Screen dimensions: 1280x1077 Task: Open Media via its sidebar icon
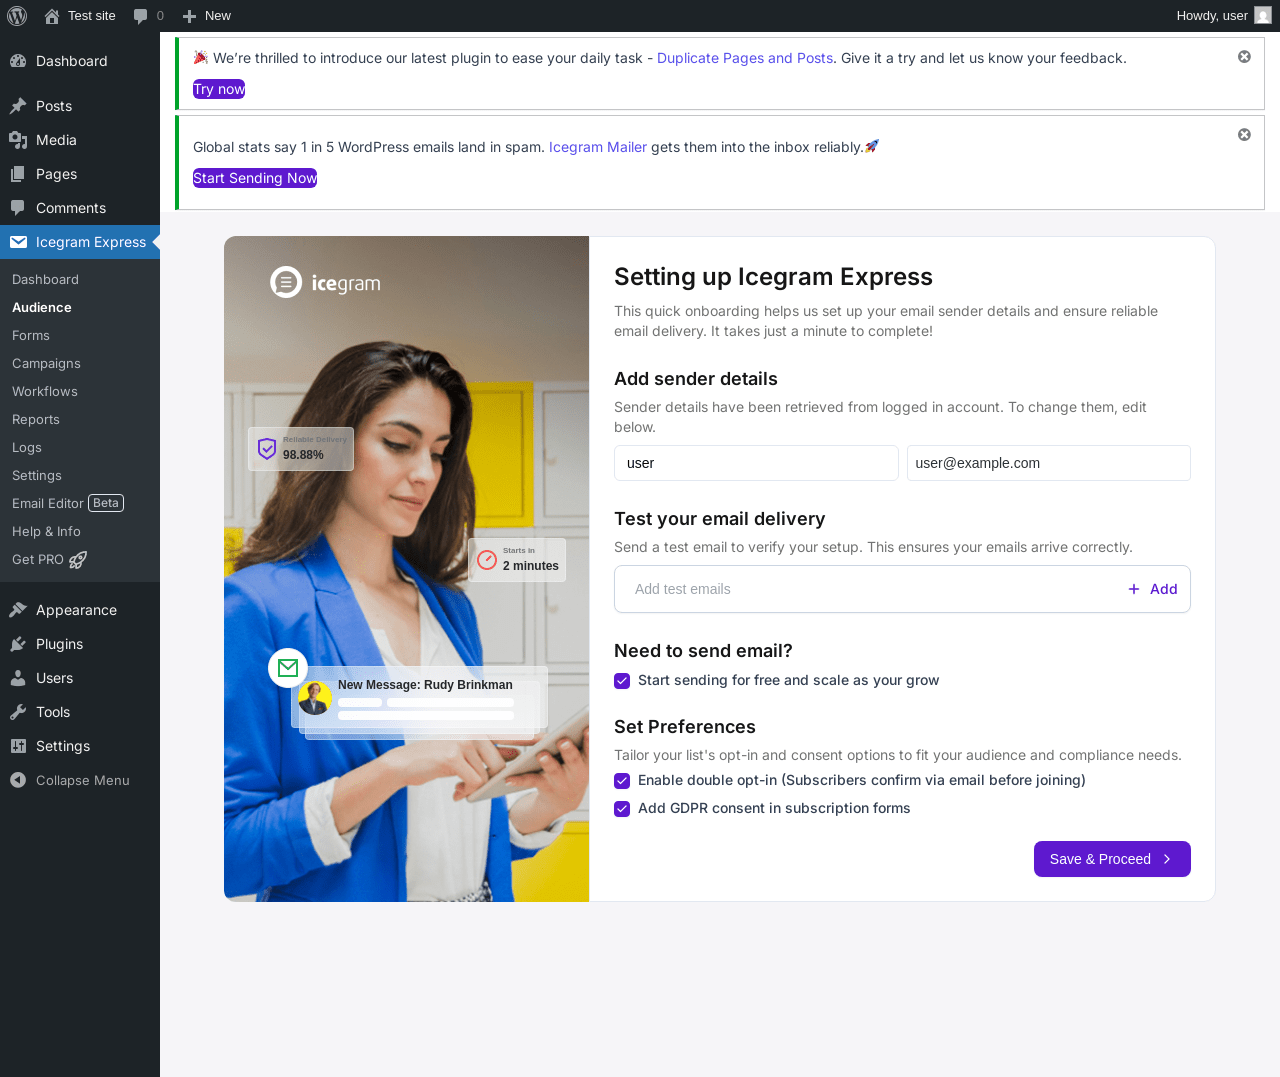pos(18,140)
